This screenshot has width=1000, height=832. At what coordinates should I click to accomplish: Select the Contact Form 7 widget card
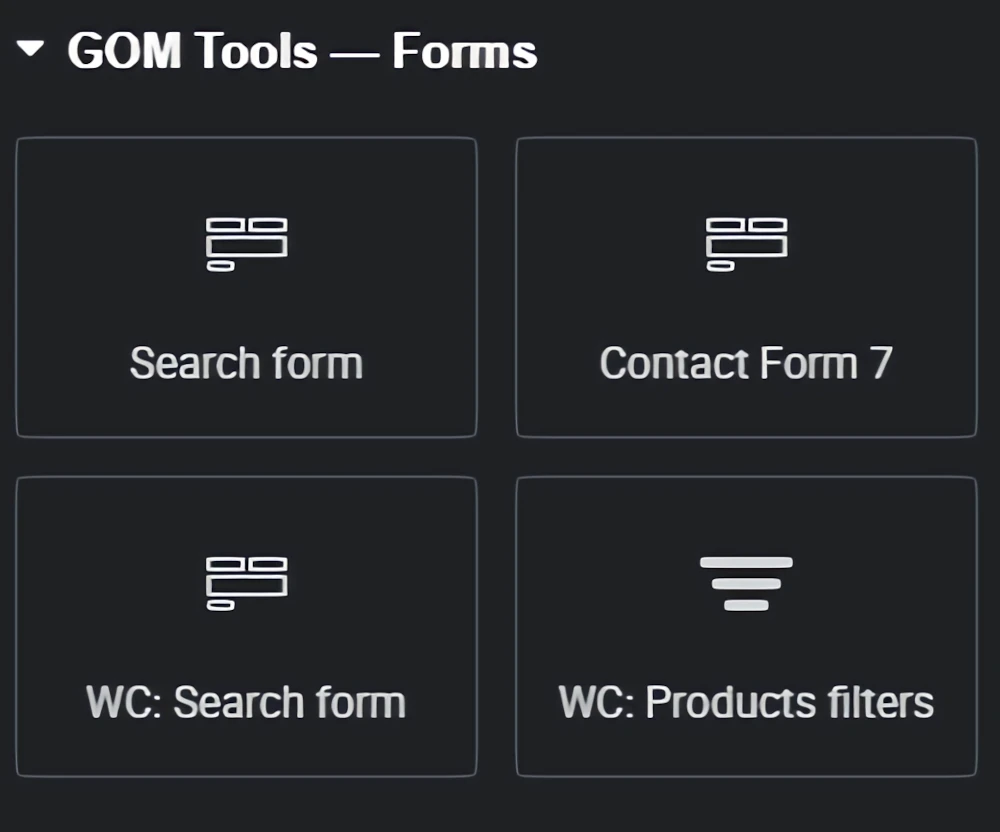pos(747,287)
